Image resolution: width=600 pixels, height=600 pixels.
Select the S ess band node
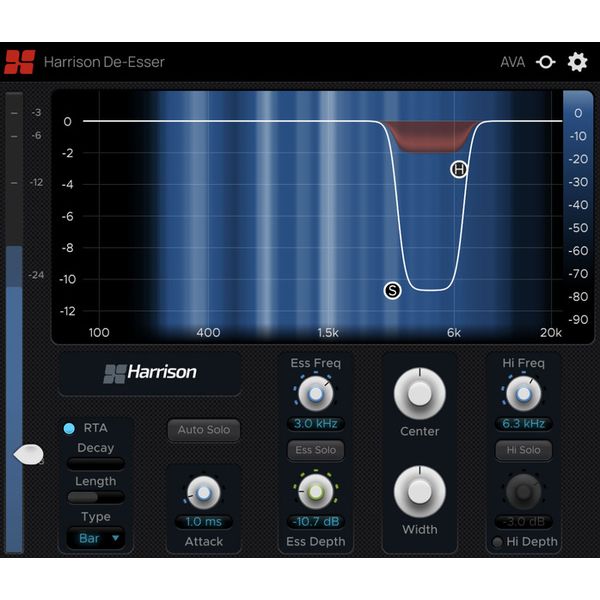pyautogui.click(x=392, y=291)
